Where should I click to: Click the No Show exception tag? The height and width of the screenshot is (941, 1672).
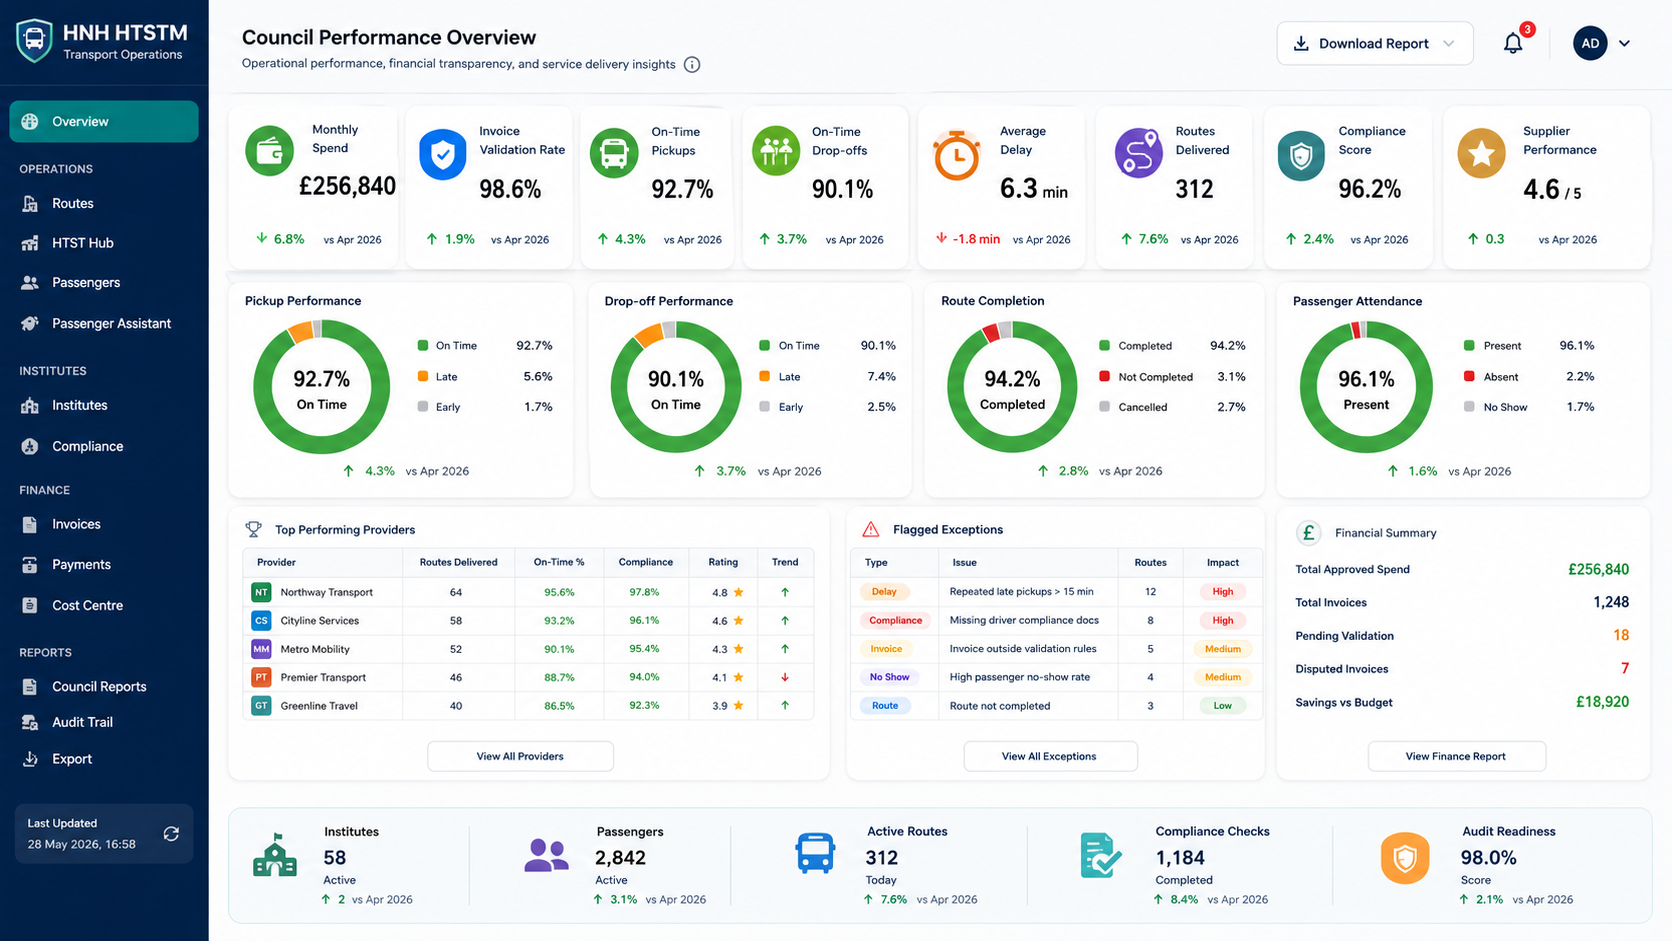(x=889, y=677)
